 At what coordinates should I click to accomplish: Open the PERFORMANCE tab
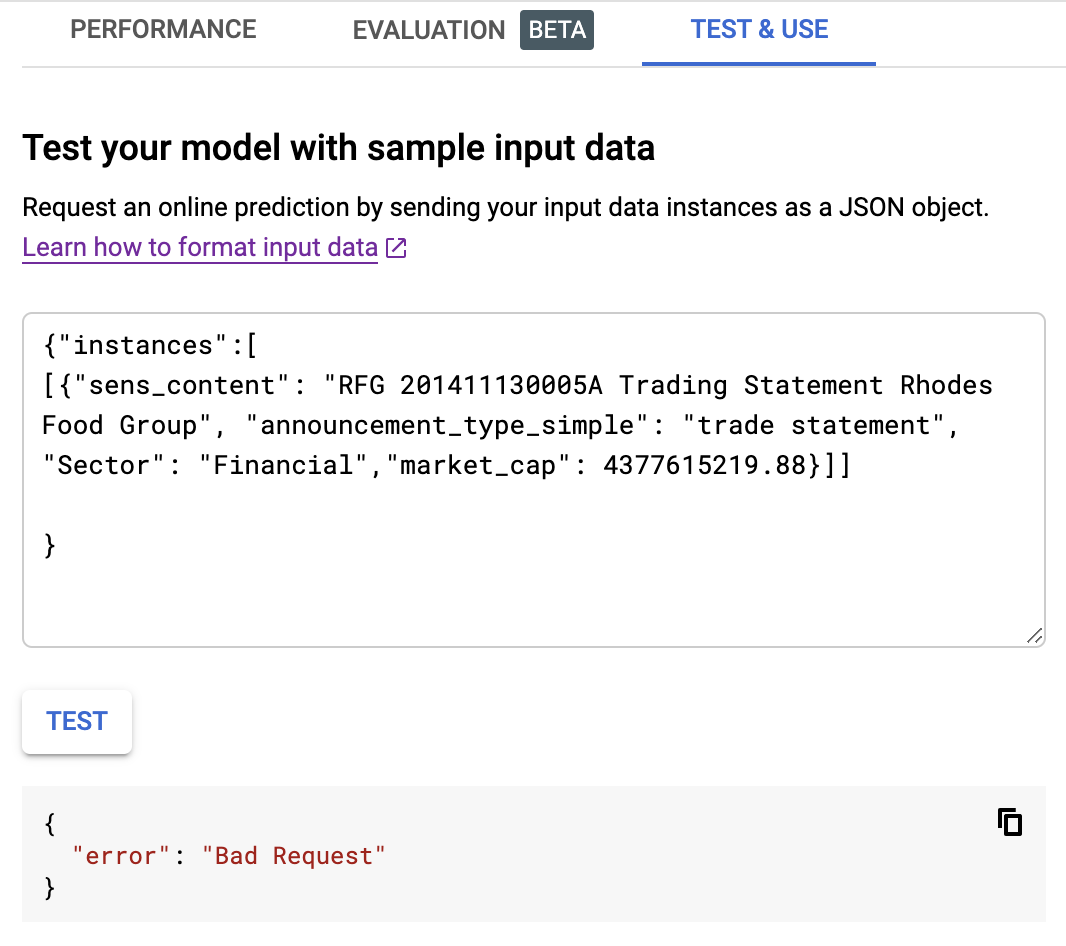click(x=163, y=30)
